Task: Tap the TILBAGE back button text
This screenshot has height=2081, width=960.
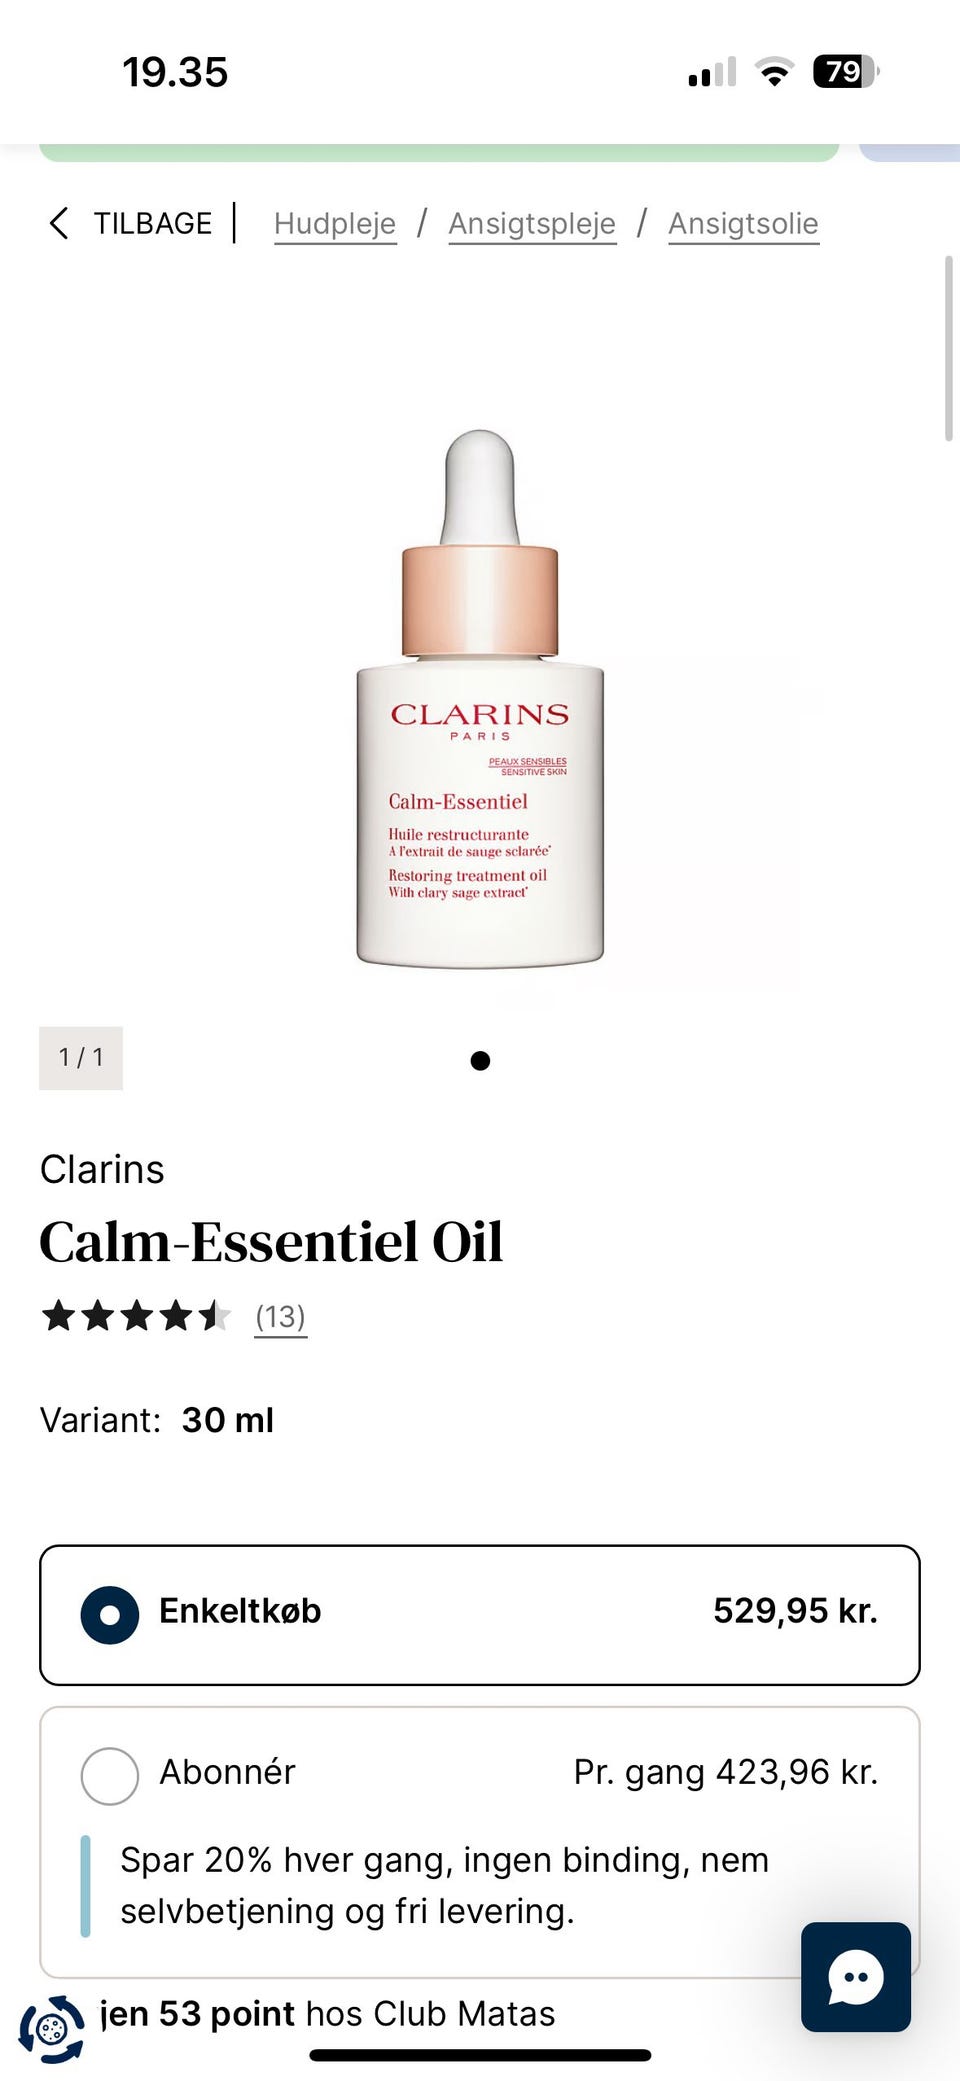Action: (153, 223)
